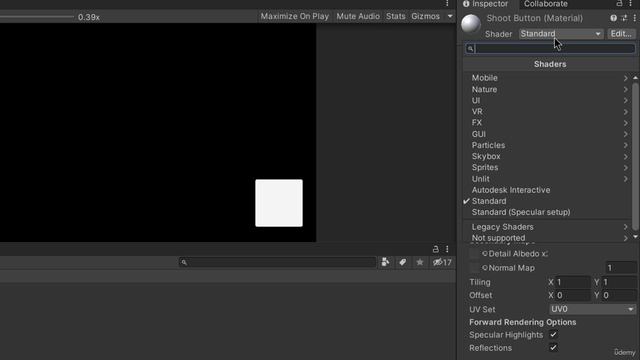Click the Edit... shader button
The height and width of the screenshot is (360, 640).
pos(621,34)
